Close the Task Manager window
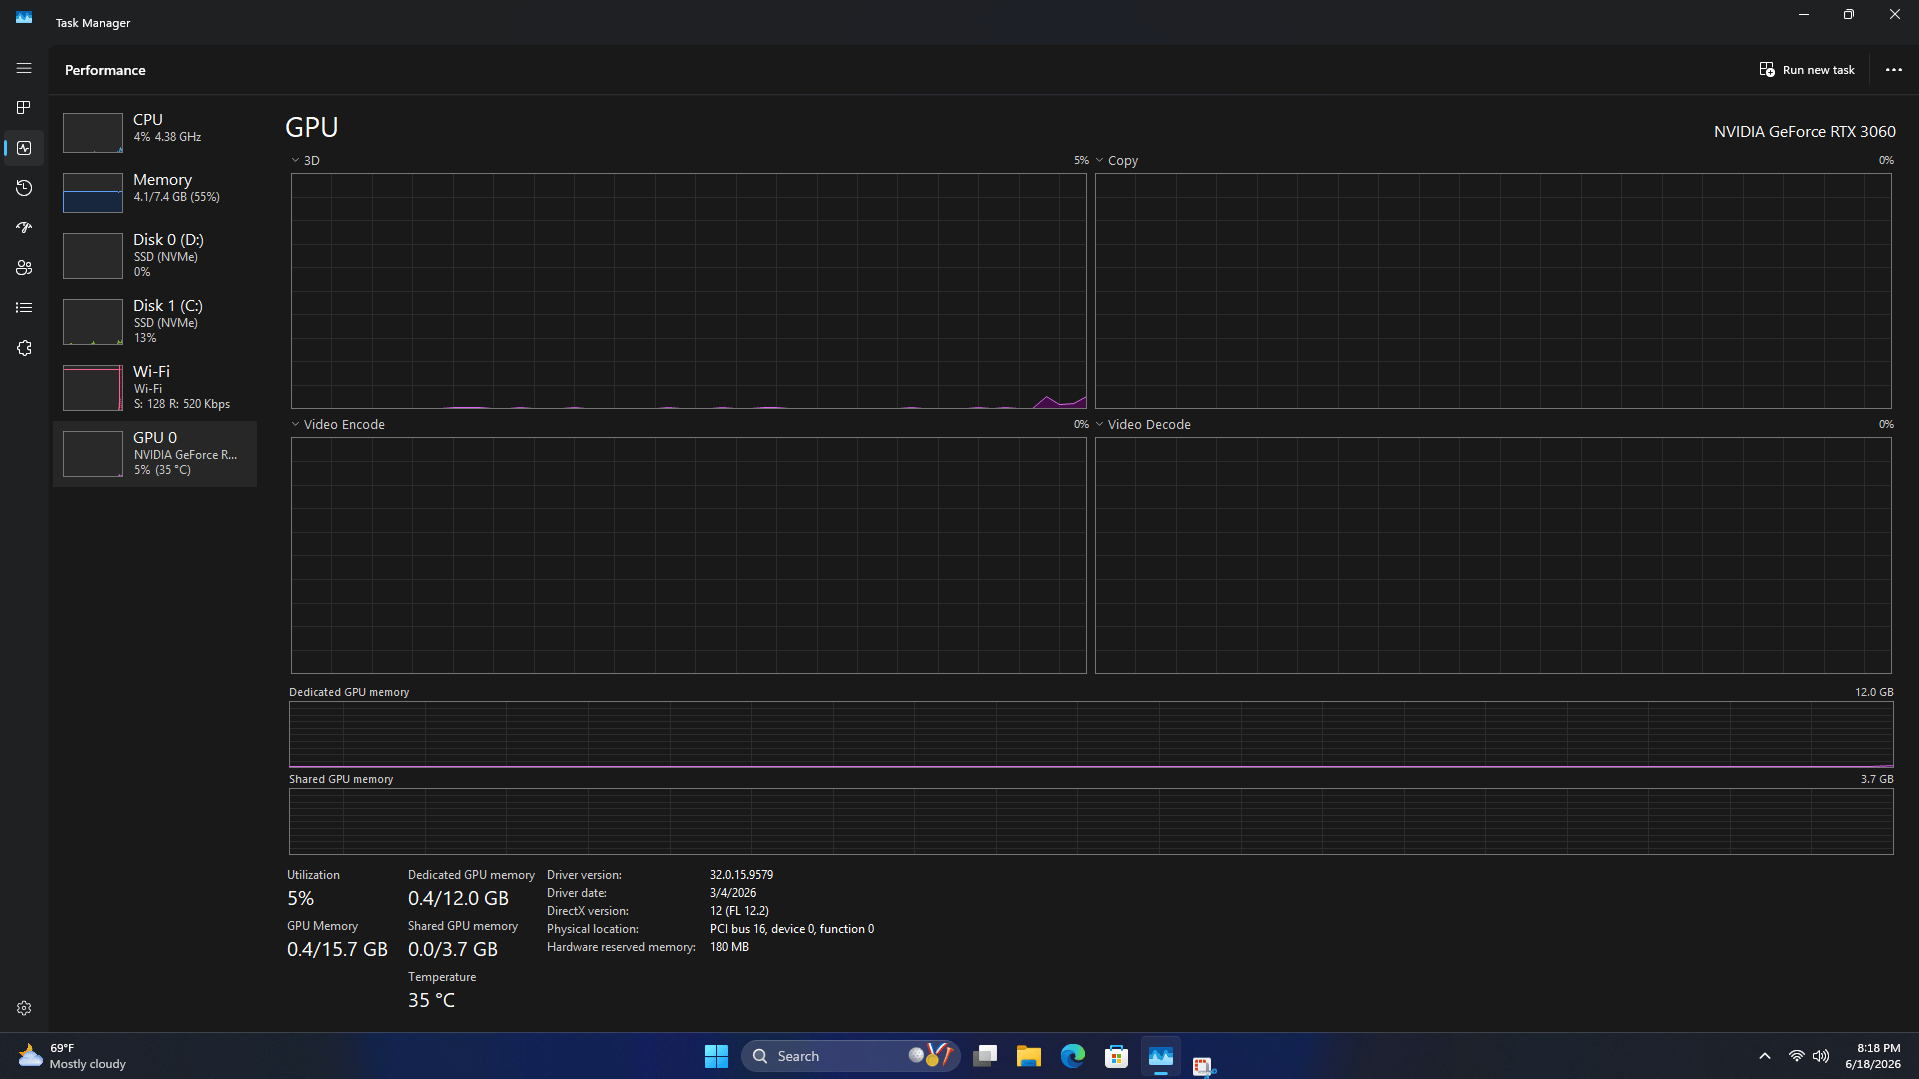 1895,15
